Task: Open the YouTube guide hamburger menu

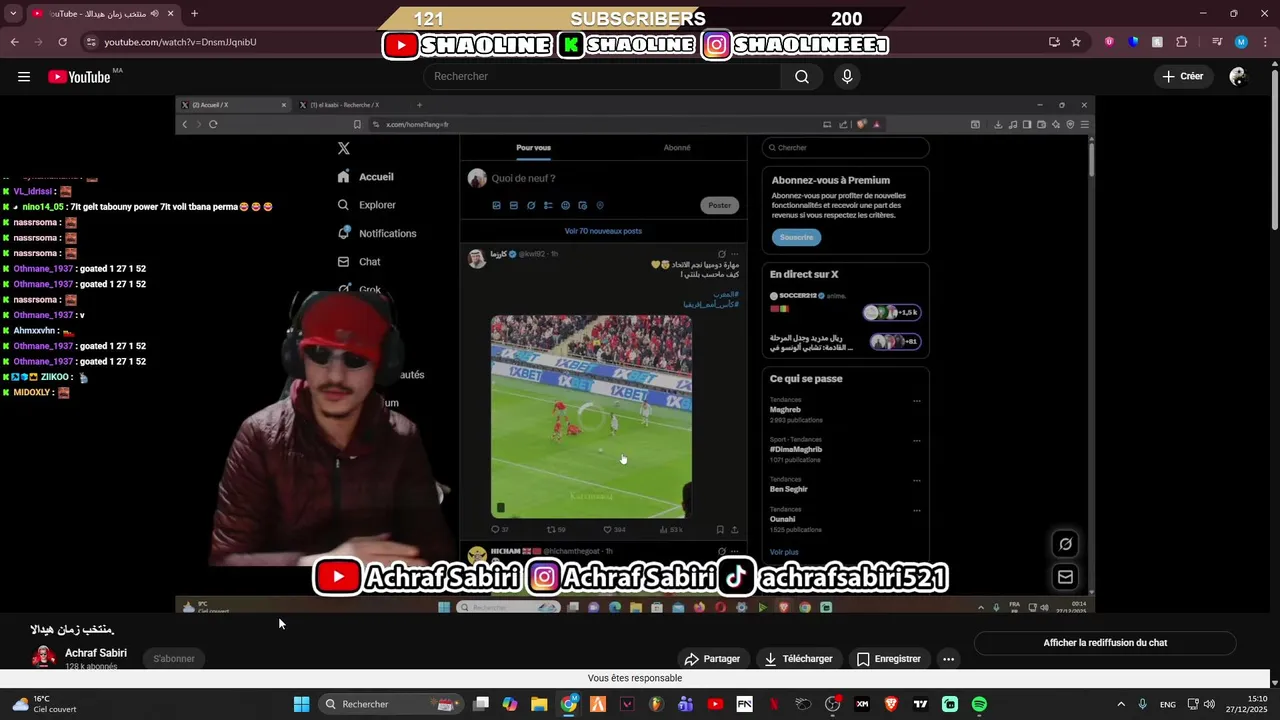Action: pos(24,77)
